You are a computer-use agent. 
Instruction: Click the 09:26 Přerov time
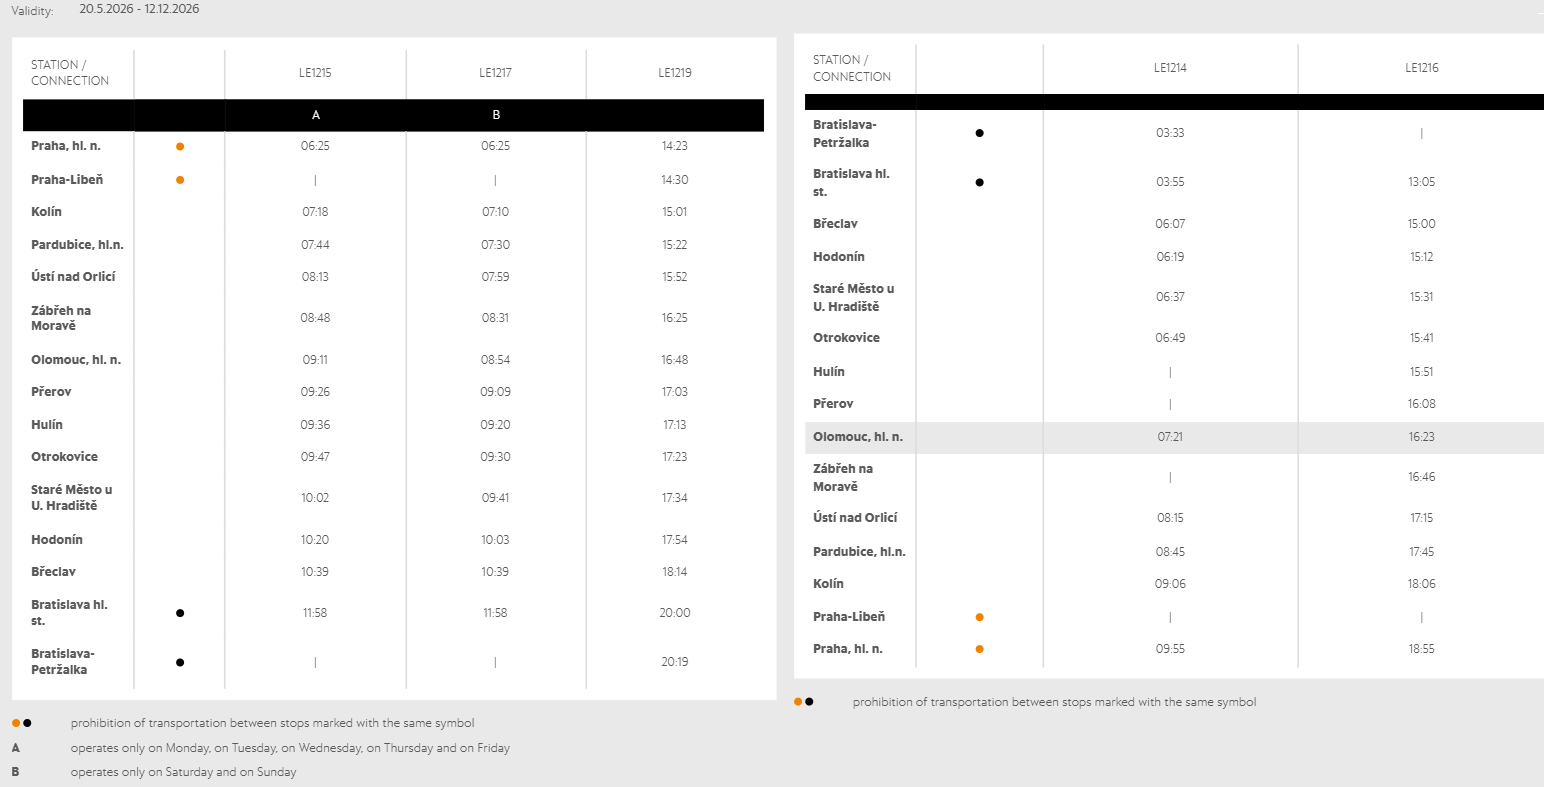[315, 392]
